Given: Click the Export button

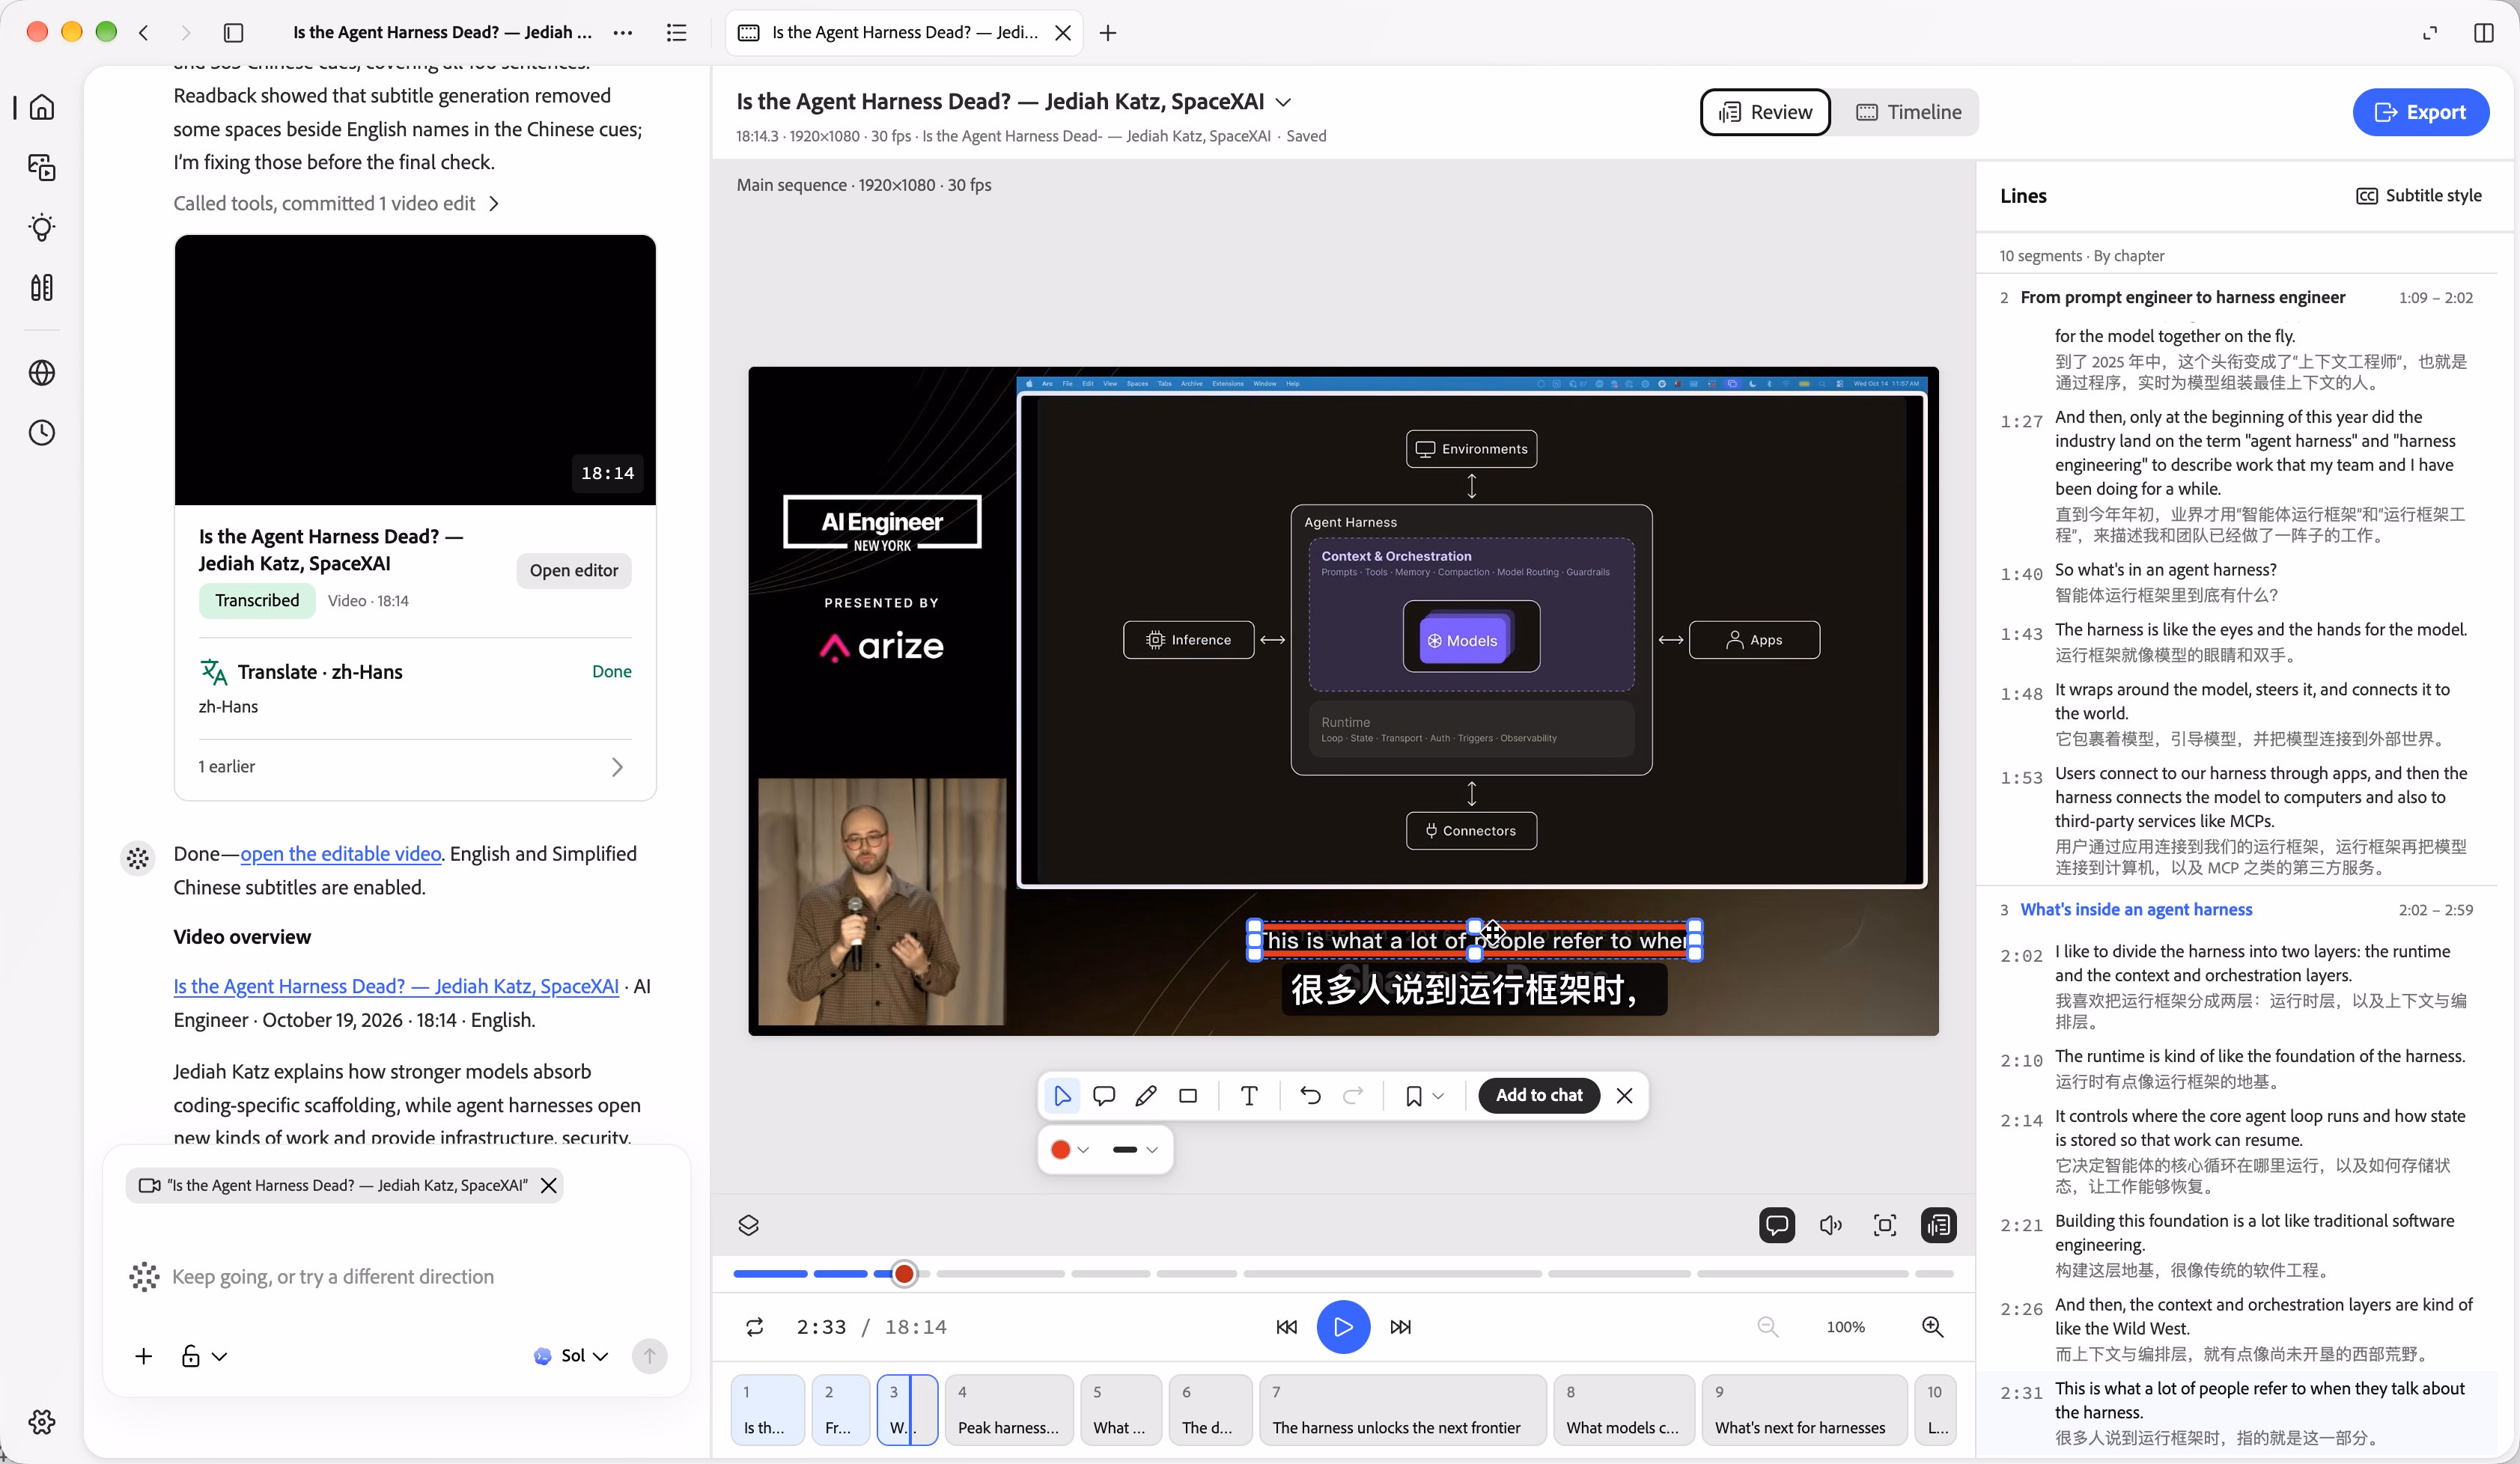Looking at the screenshot, I should click(x=2420, y=112).
